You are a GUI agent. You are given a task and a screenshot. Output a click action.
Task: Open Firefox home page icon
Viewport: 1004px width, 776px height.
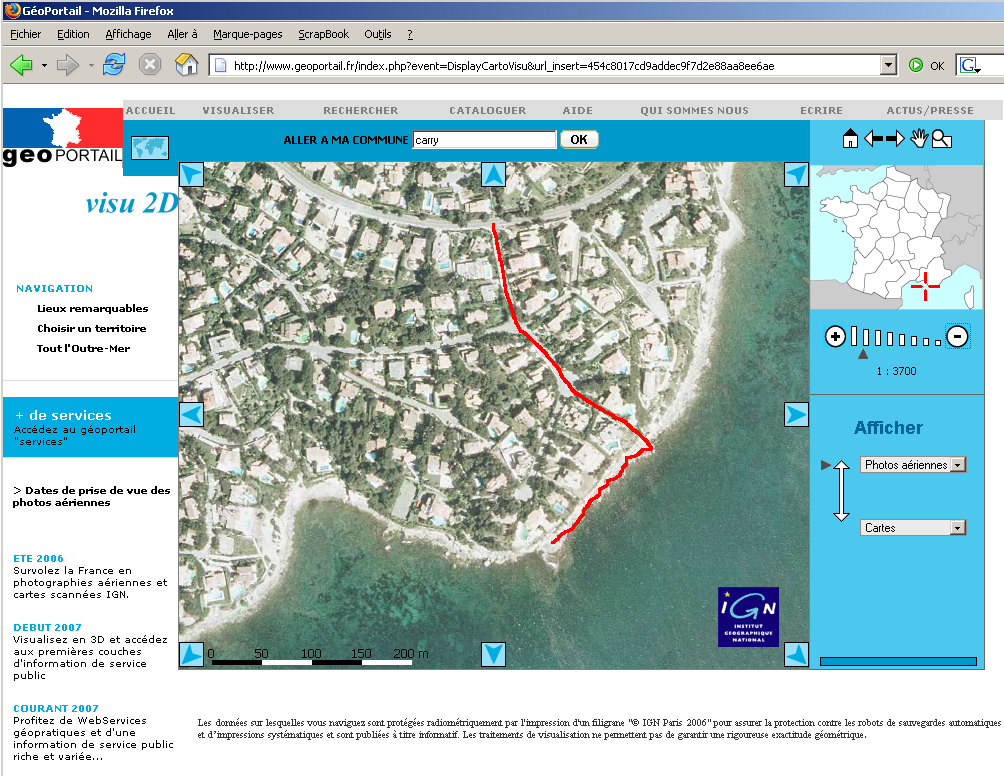point(186,65)
